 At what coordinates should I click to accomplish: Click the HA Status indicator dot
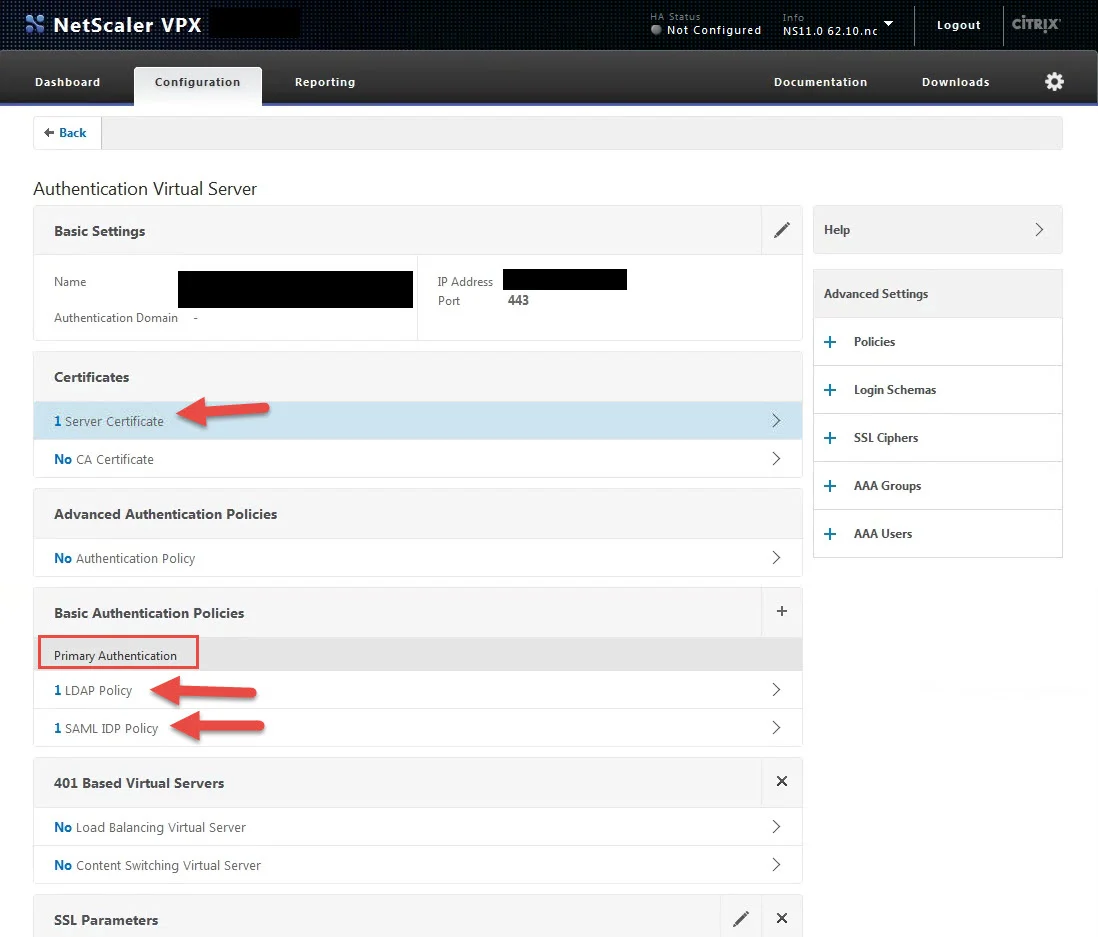click(656, 30)
